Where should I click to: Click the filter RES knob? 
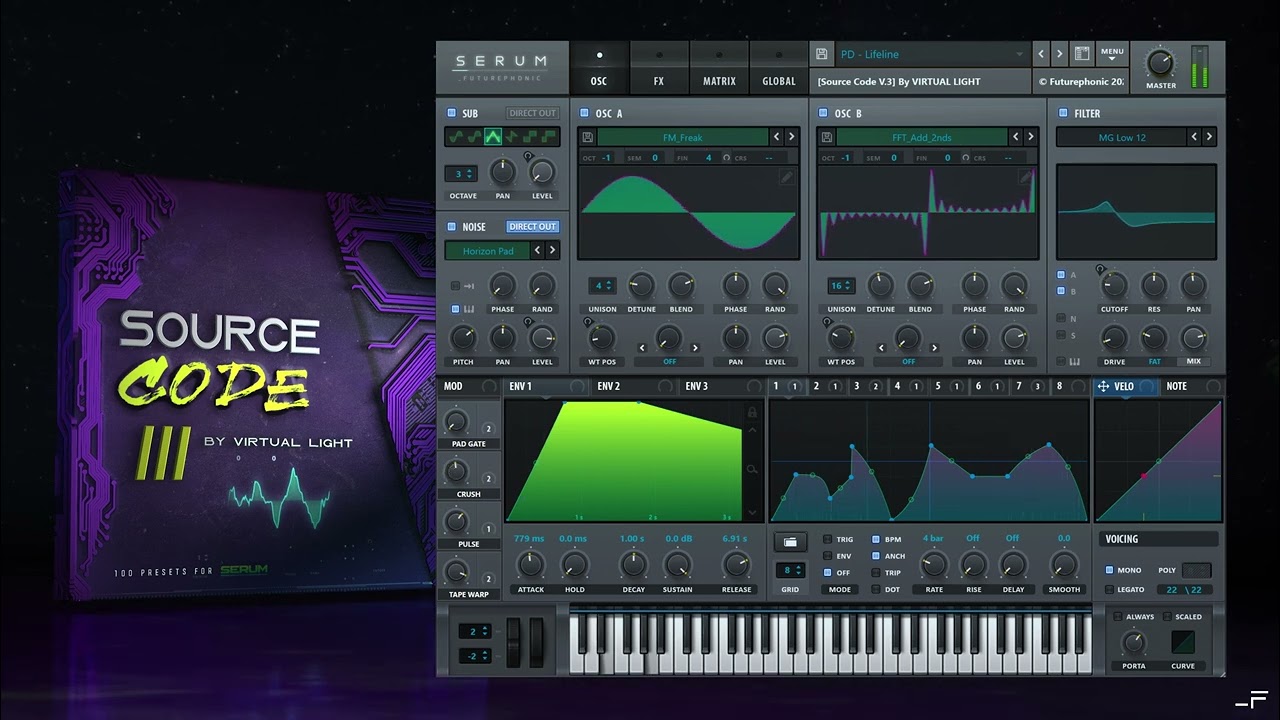tap(1154, 286)
